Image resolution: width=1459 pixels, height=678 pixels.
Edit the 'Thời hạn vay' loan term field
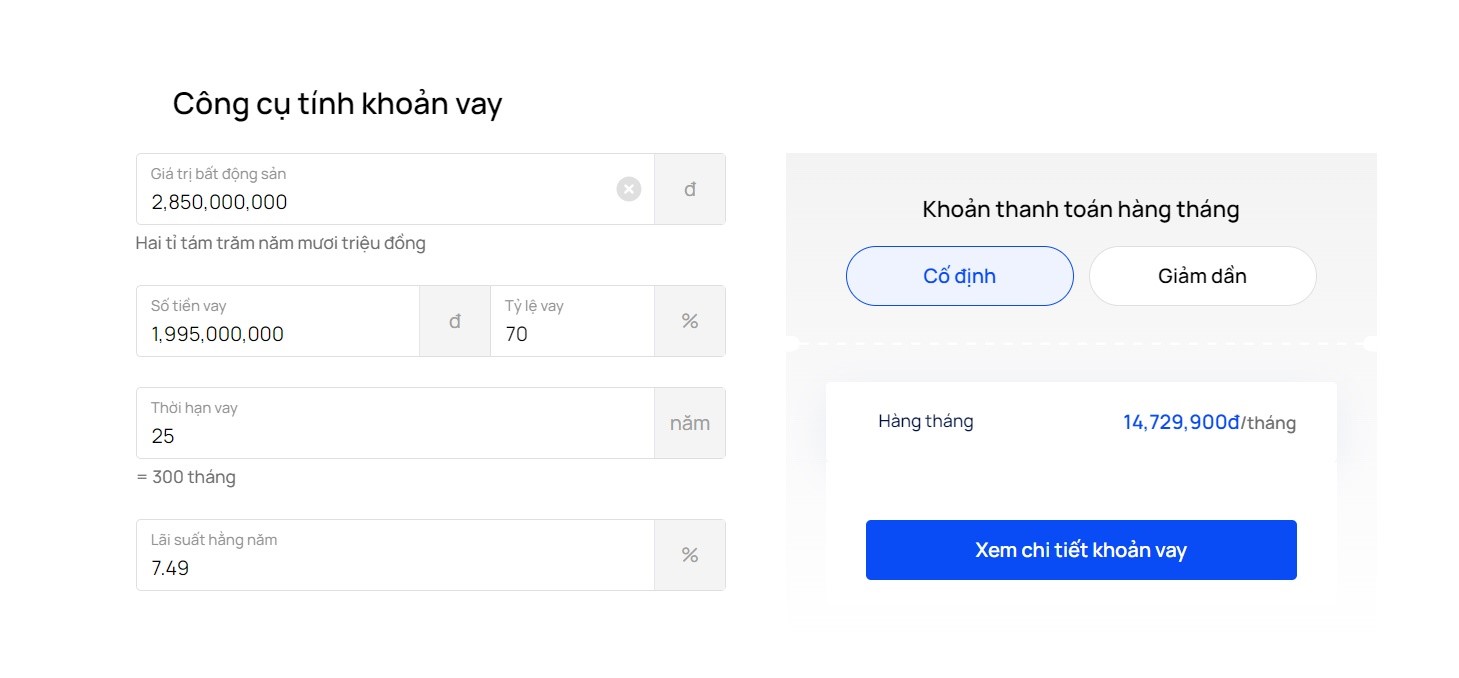coord(395,423)
